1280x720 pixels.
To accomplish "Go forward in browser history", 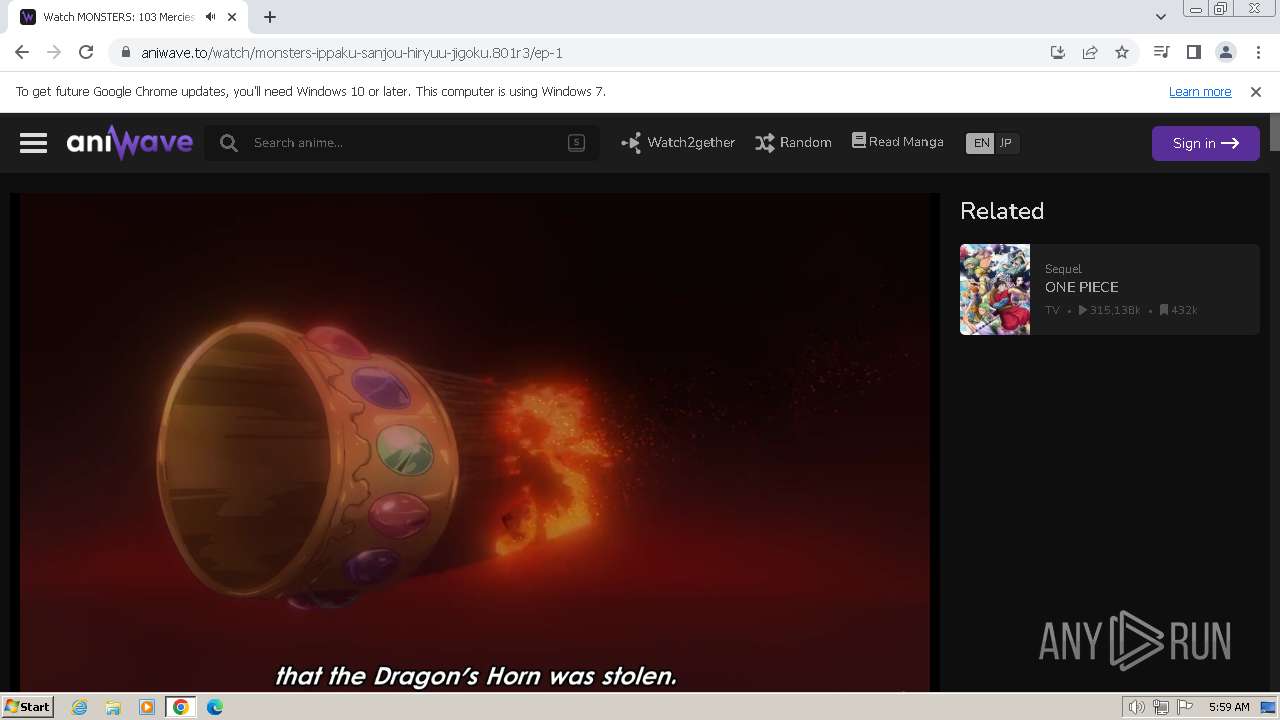I will click(x=54, y=52).
